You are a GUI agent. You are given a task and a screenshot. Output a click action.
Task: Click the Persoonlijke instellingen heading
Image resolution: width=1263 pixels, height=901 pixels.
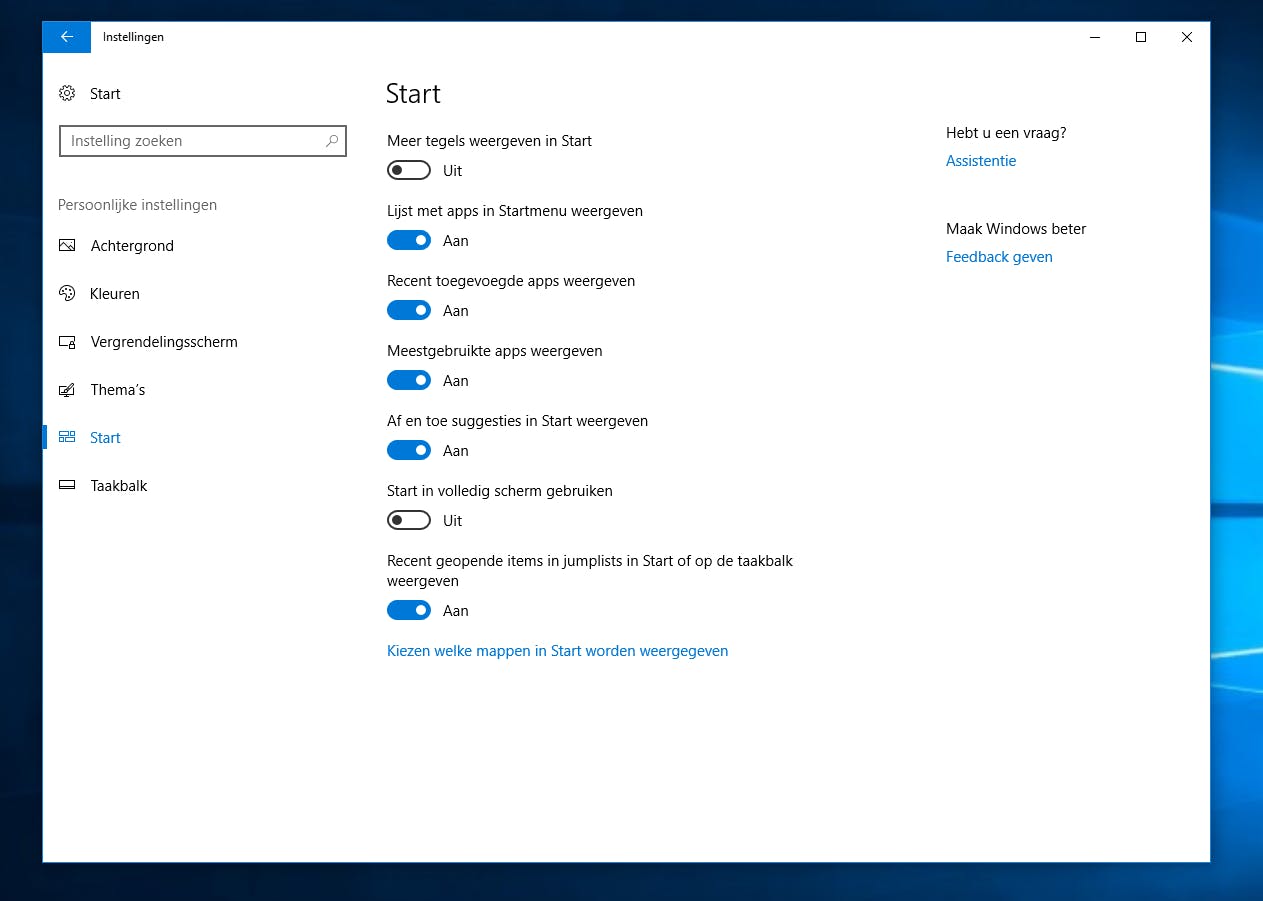point(137,205)
